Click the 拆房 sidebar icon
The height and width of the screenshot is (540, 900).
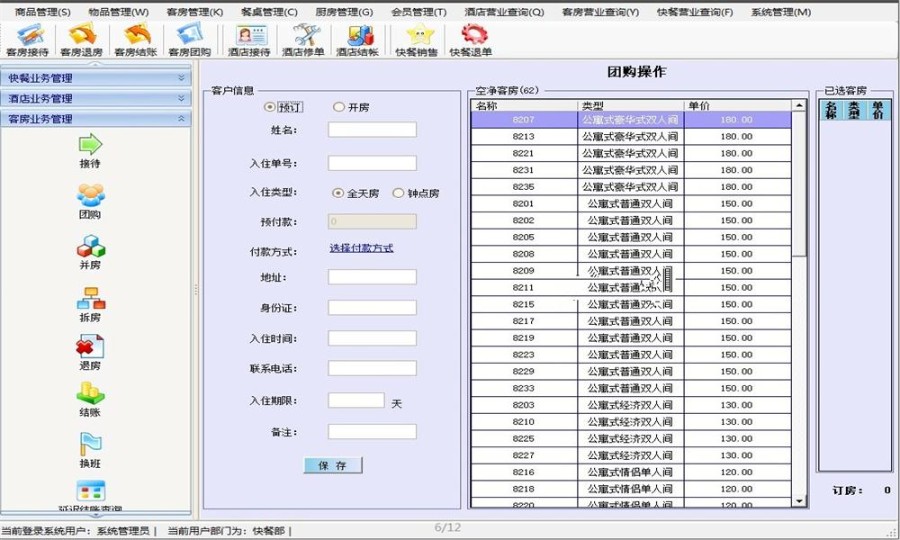click(90, 303)
